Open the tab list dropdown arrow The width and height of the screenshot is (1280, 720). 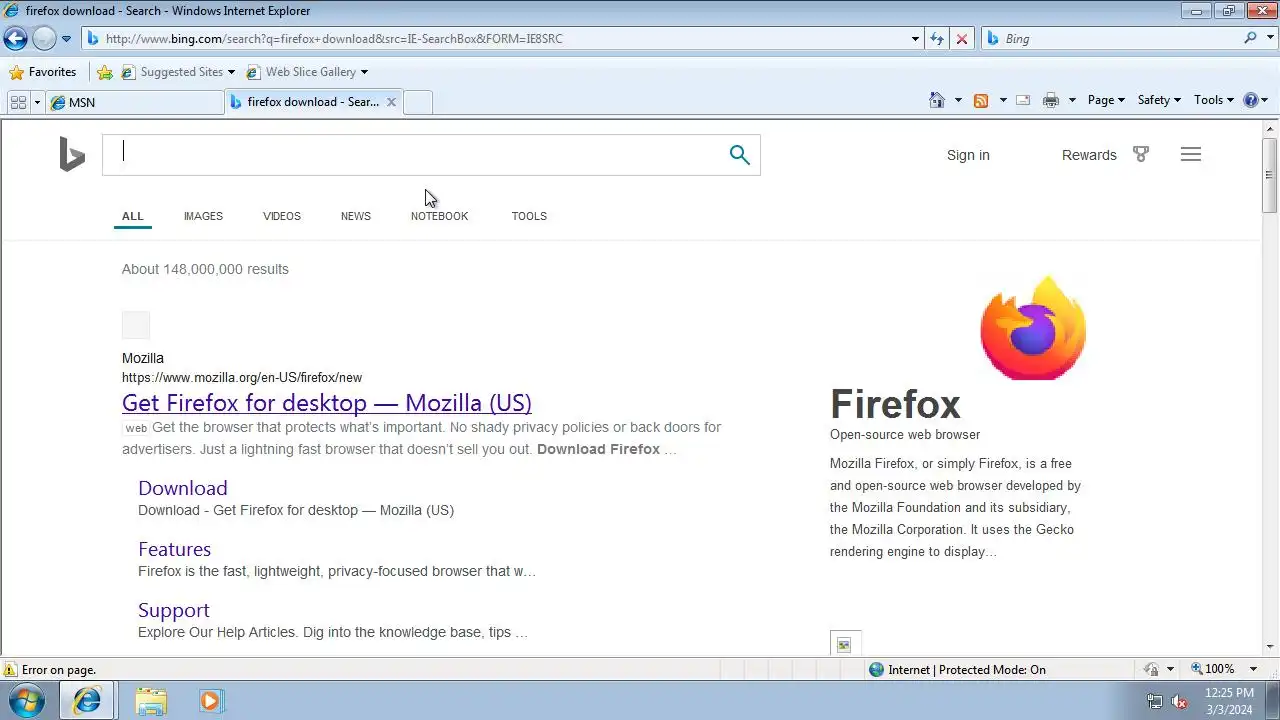[37, 102]
